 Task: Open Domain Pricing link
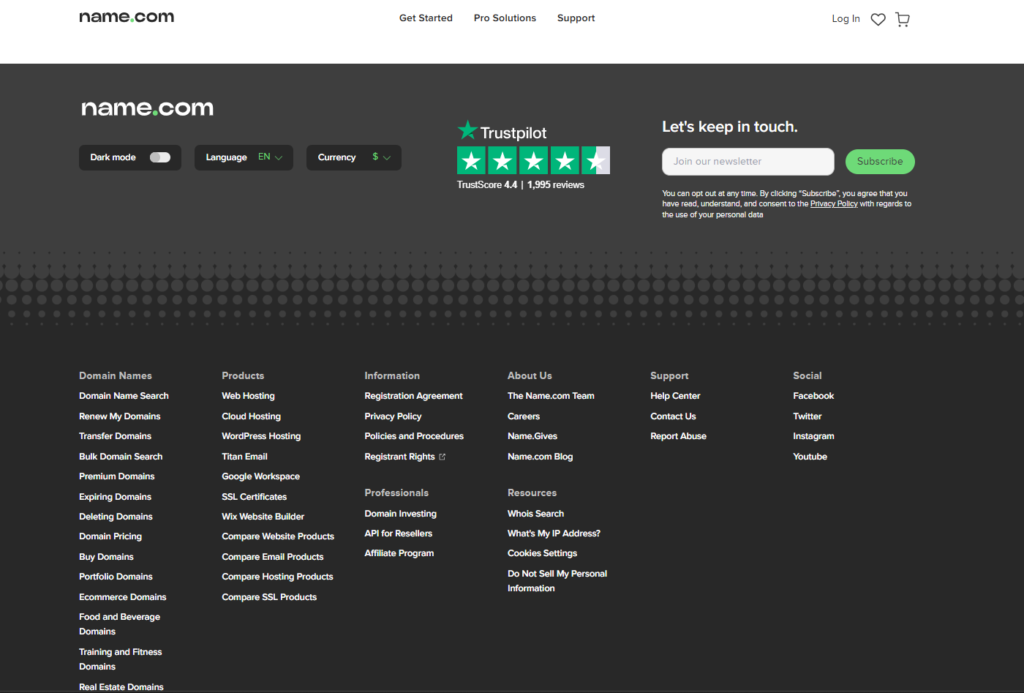click(110, 536)
